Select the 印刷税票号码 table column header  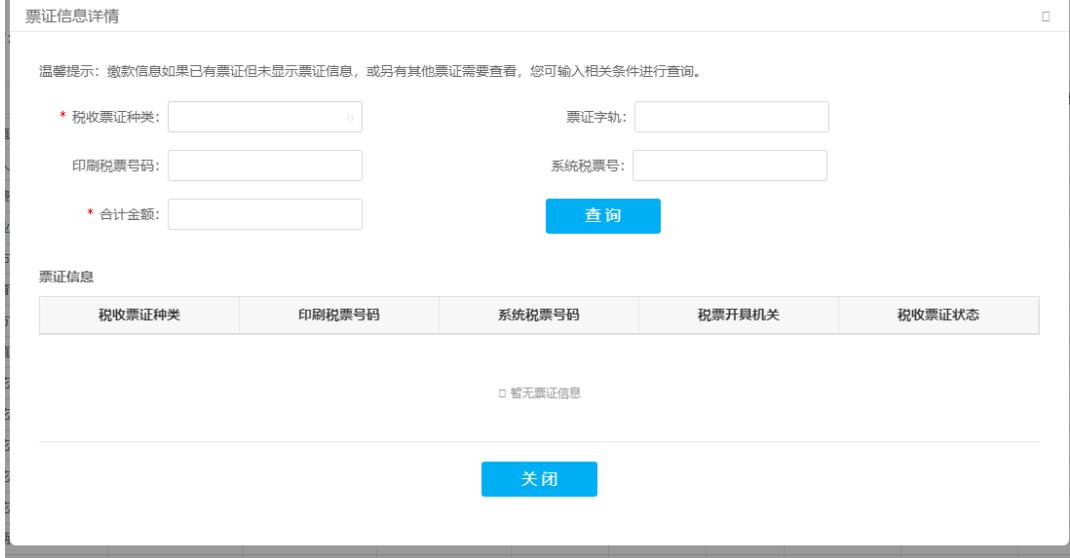[339, 315]
